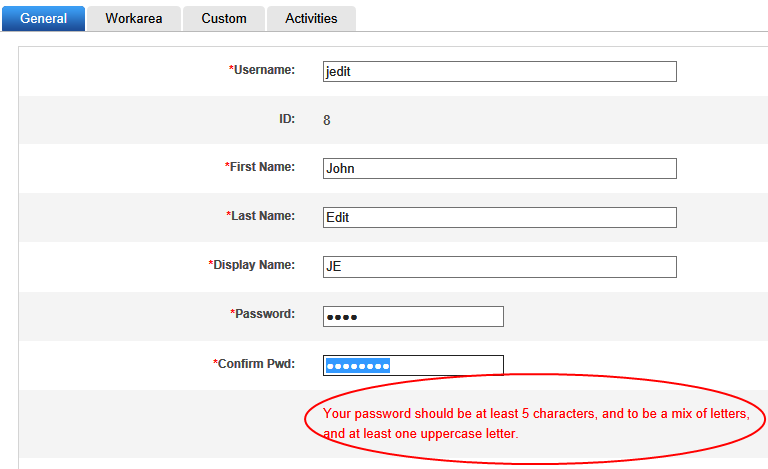Focus the Confirm Pwd input box
This screenshot has width=768, height=469.
click(x=413, y=365)
